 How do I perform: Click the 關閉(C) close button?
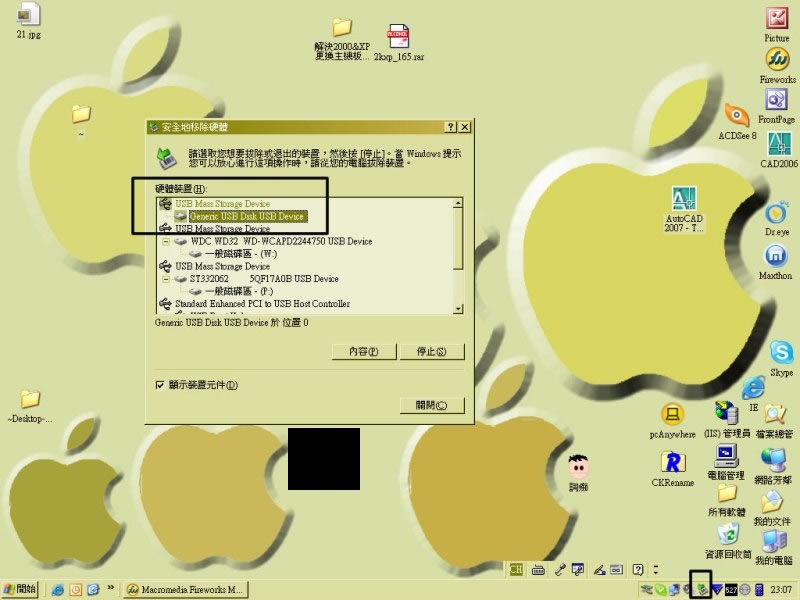[x=432, y=406]
